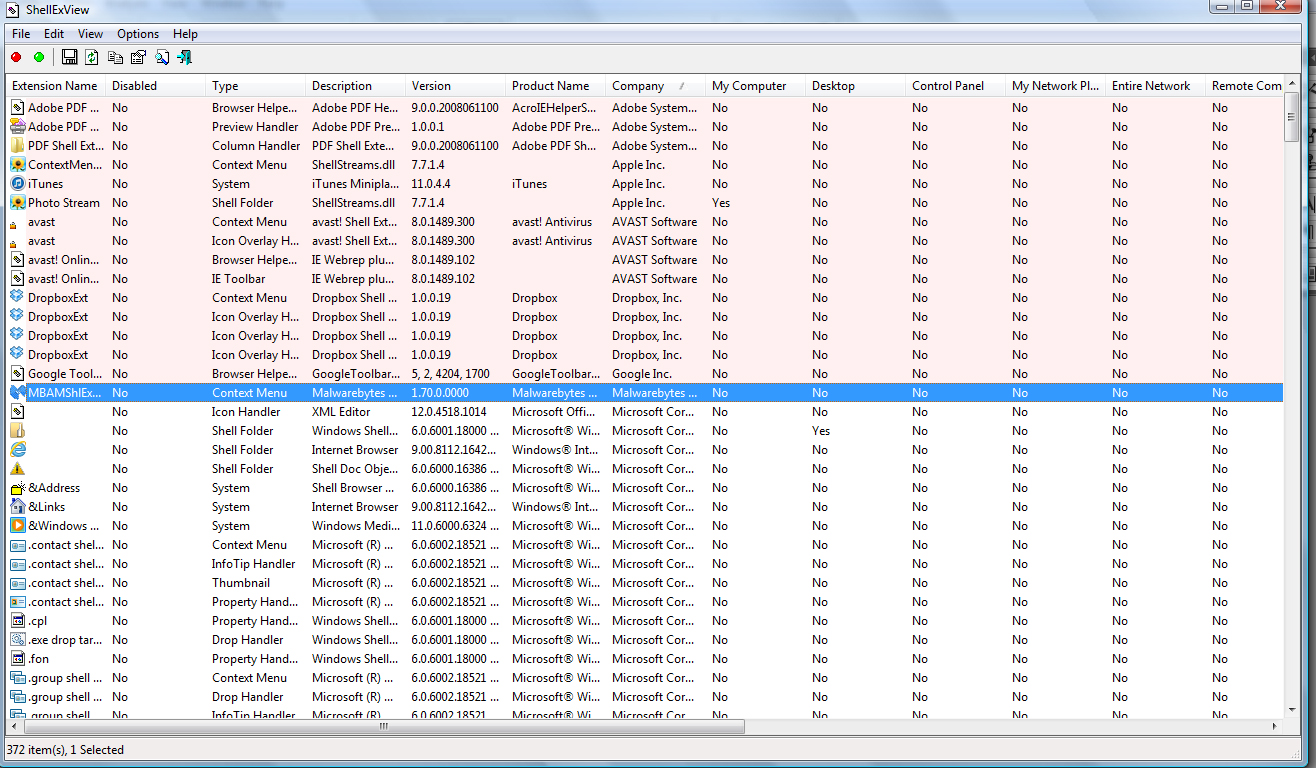Click the XML Editor Icon Handler row icon
Image resolution: width=1316 pixels, height=768 pixels.
pyautogui.click(x=18, y=412)
